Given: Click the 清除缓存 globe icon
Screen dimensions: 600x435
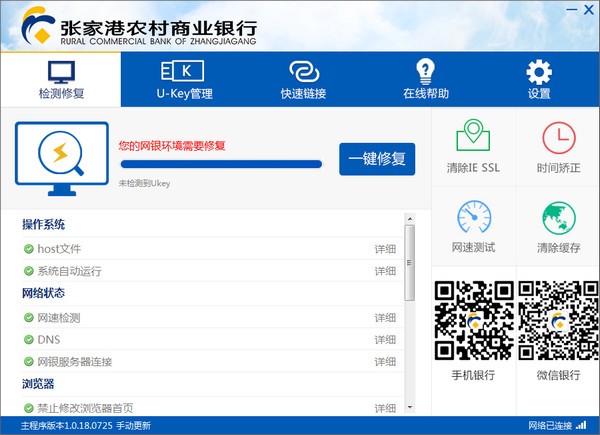Looking at the screenshot, I should [x=559, y=218].
